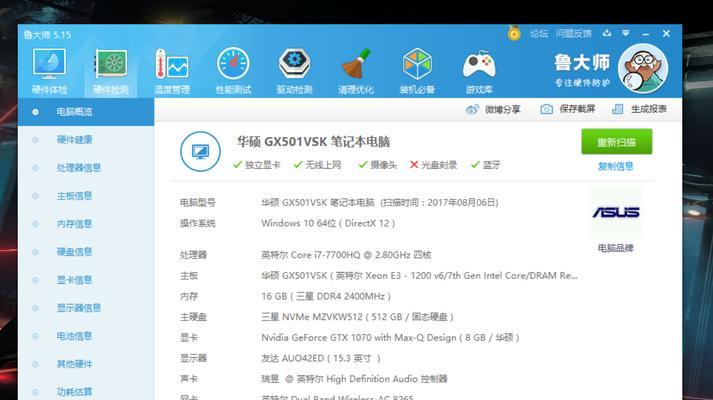Click 微博分享 share button

pos(493,110)
